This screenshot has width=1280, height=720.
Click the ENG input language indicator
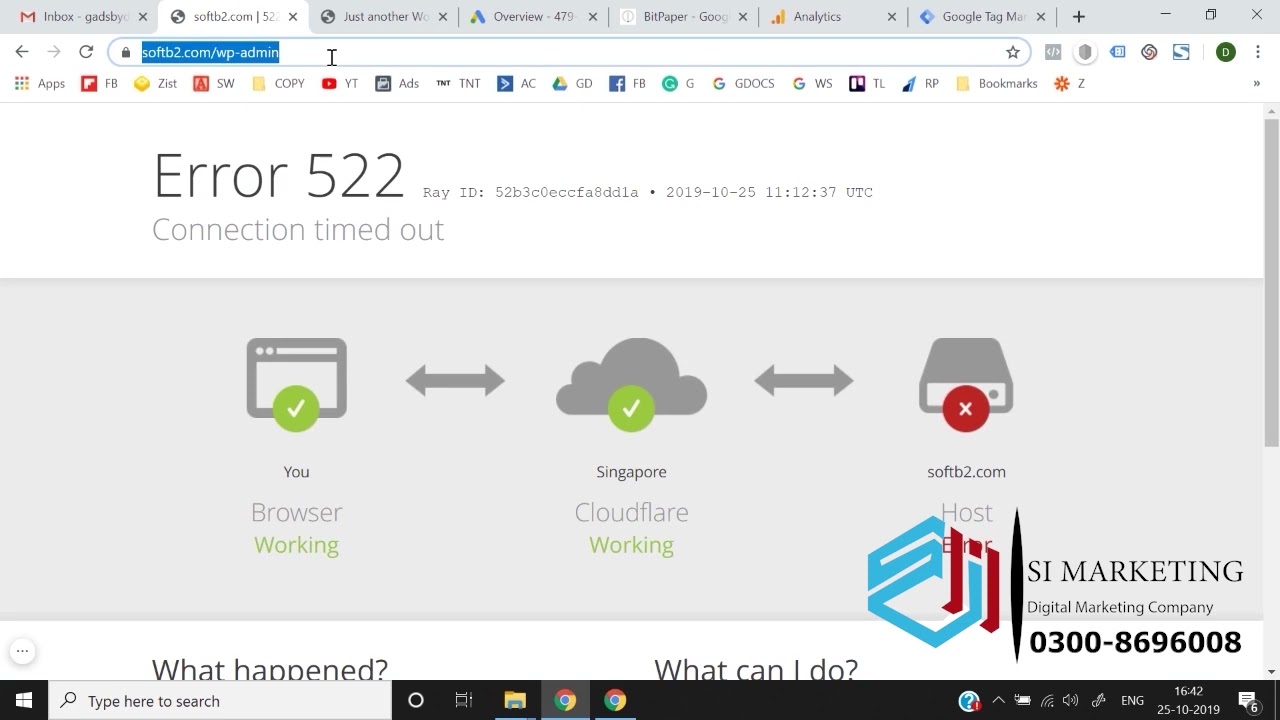coord(1132,701)
